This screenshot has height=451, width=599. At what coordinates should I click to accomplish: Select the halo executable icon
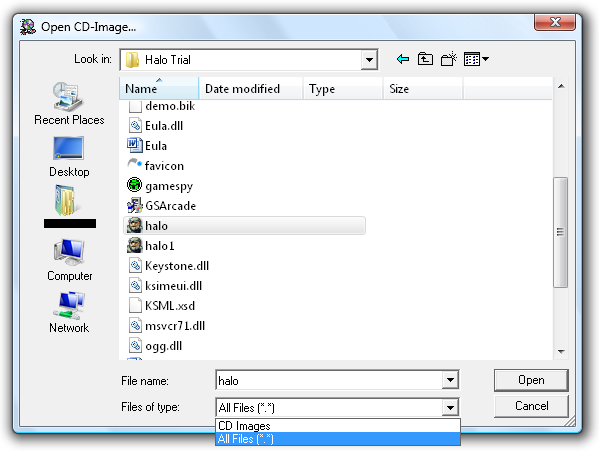[134, 225]
